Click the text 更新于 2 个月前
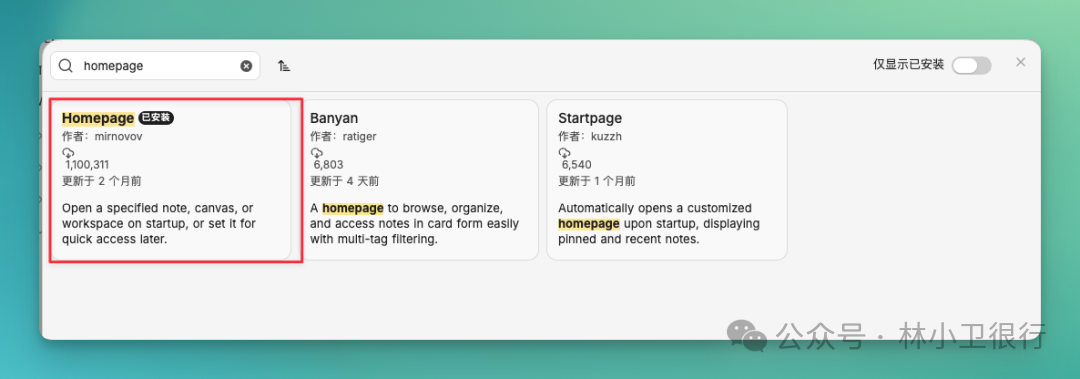This screenshot has width=1080, height=379. [x=102, y=181]
